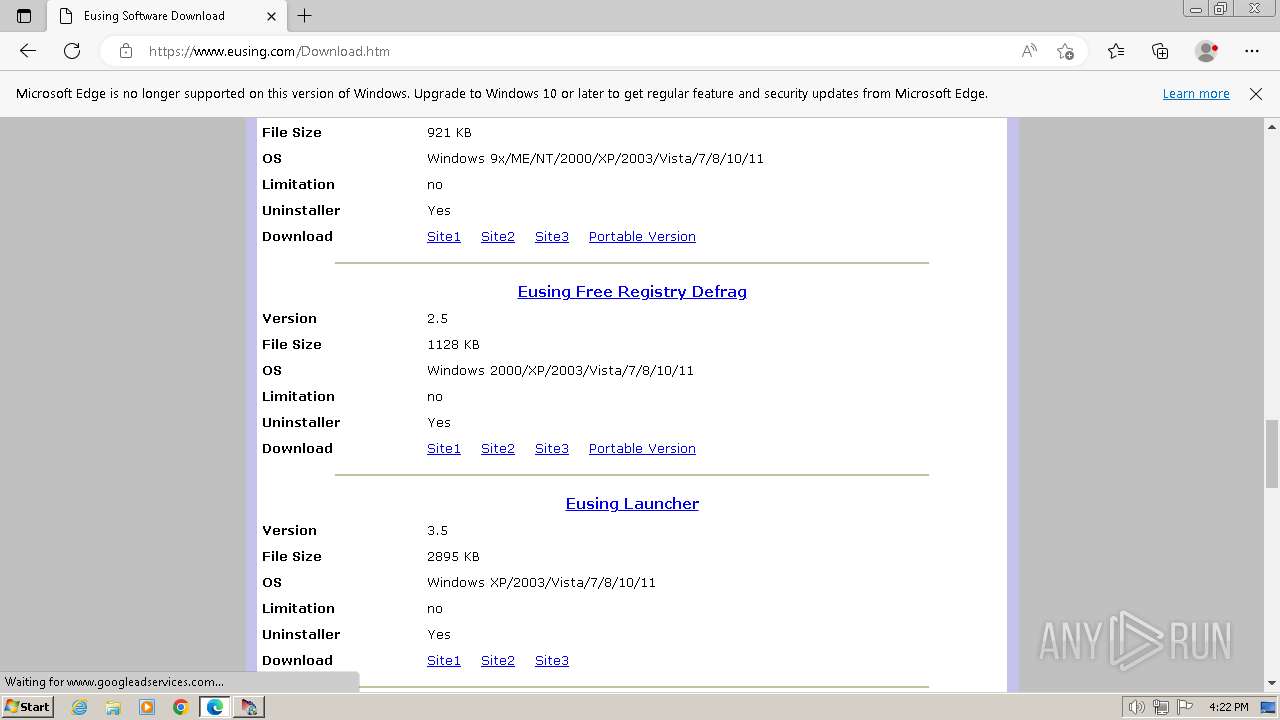Switch to Microsoft Edge taskbar button
The image size is (1280, 720).
point(215,707)
